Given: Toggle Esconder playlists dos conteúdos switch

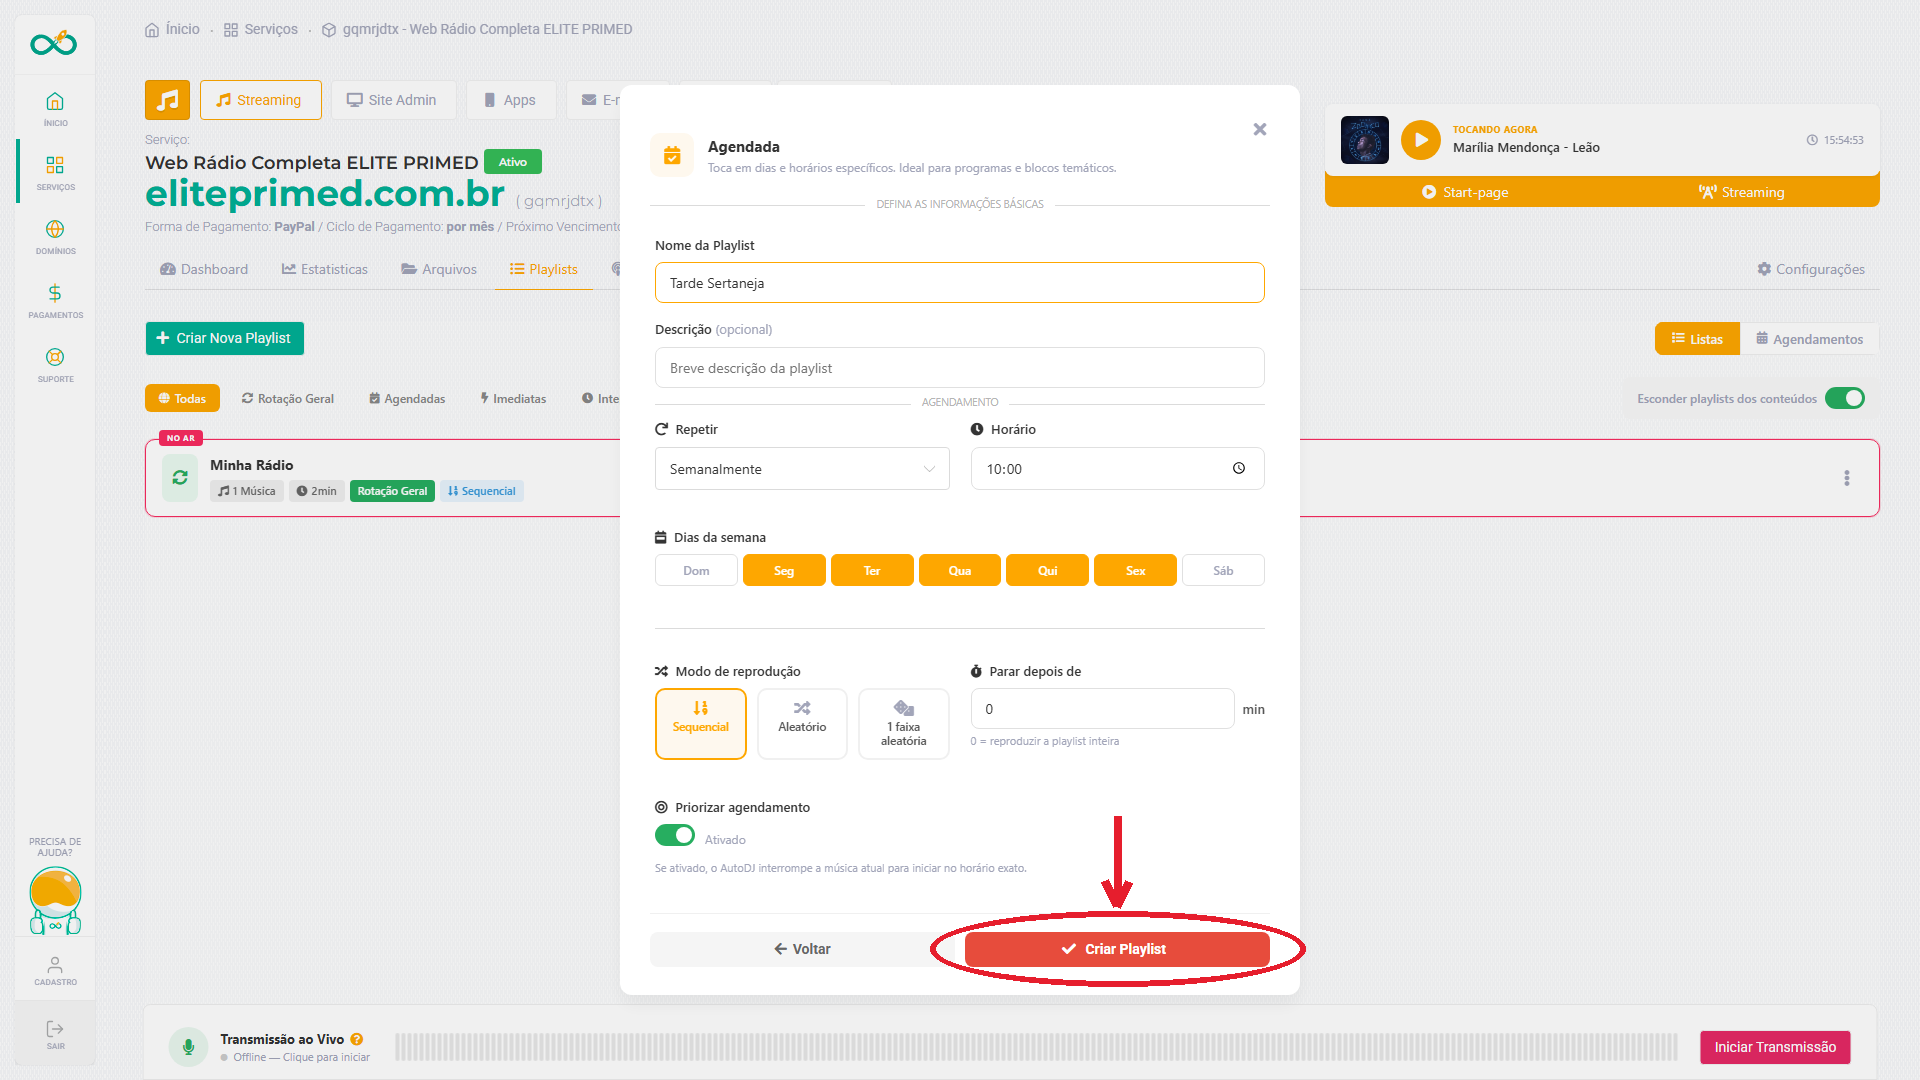Looking at the screenshot, I should pyautogui.click(x=1844, y=398).
